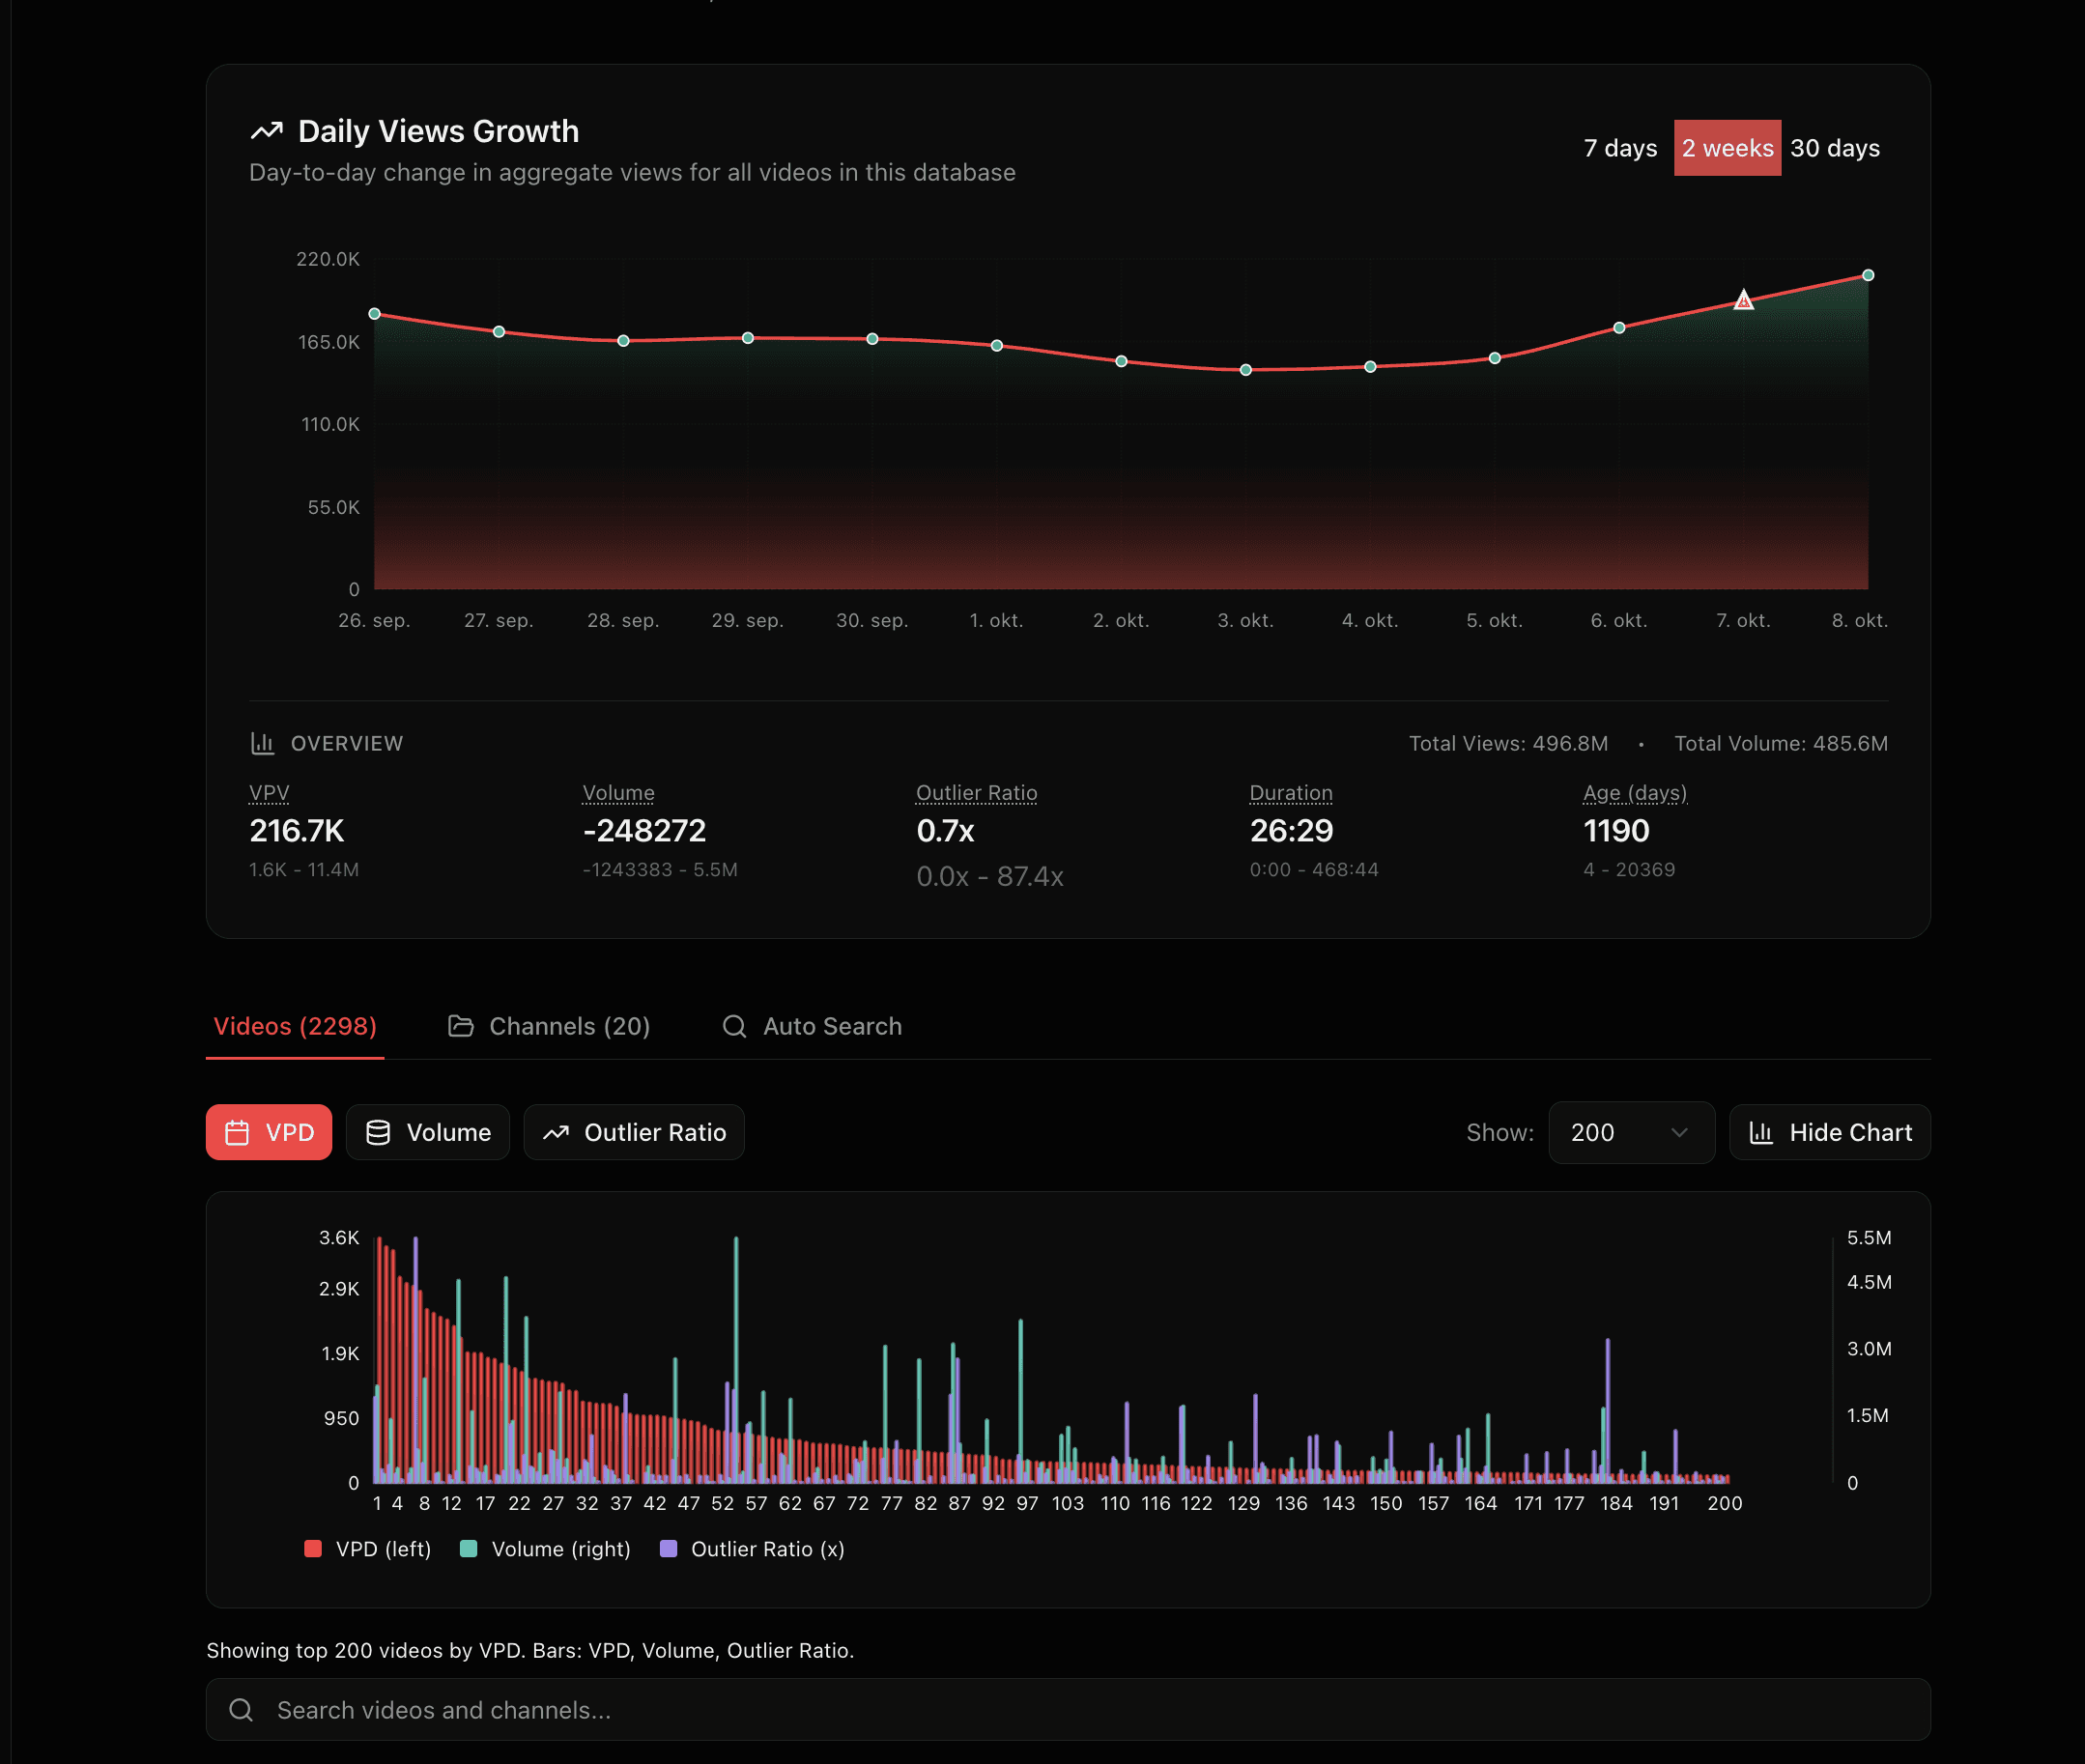The image size is (2085, 1764).
Task: Click the 6. okt. data point
Action: [1619, 328]
